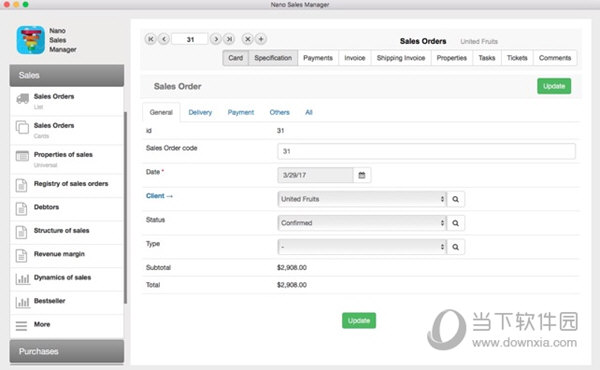Image resolution: width=600 pixels, height=370 pixels.
Task: Jump to last record icon
Action: pos(229,39)
